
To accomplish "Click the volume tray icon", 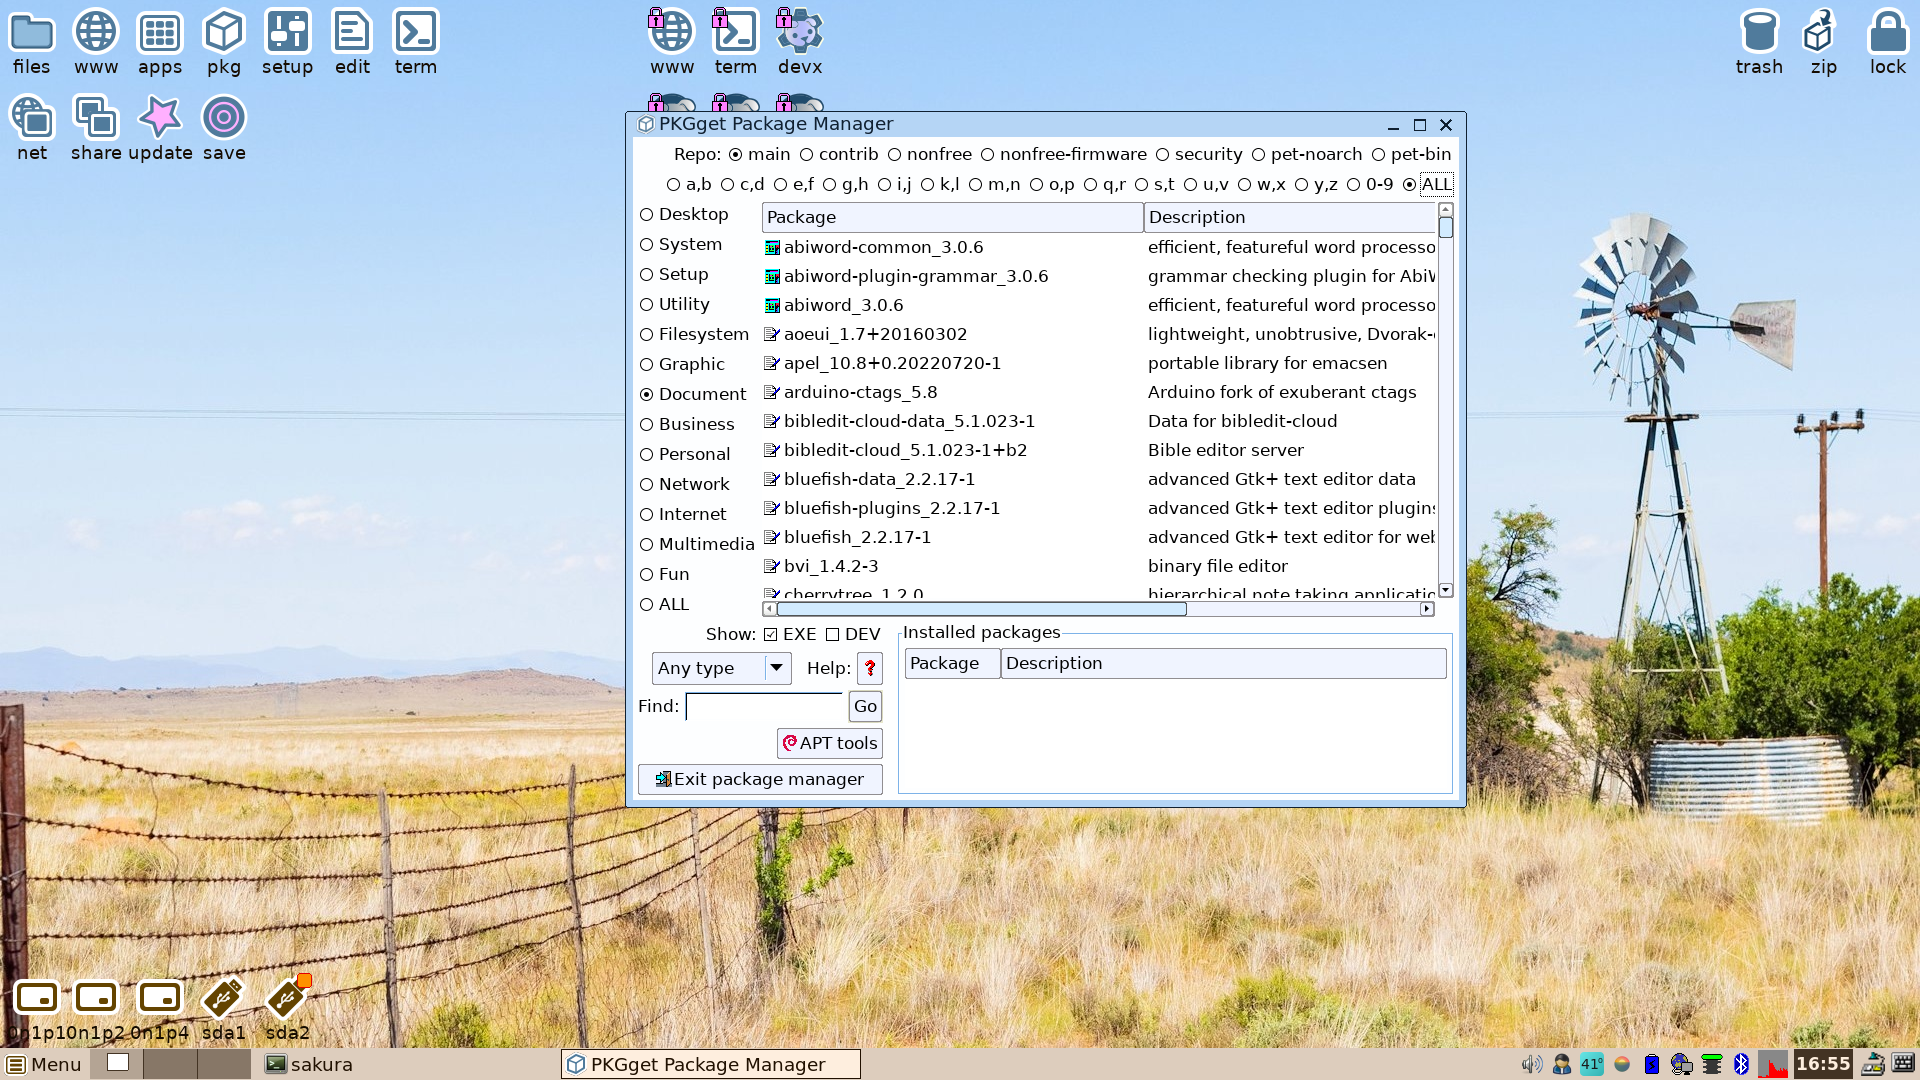I will [1530, 1064].
